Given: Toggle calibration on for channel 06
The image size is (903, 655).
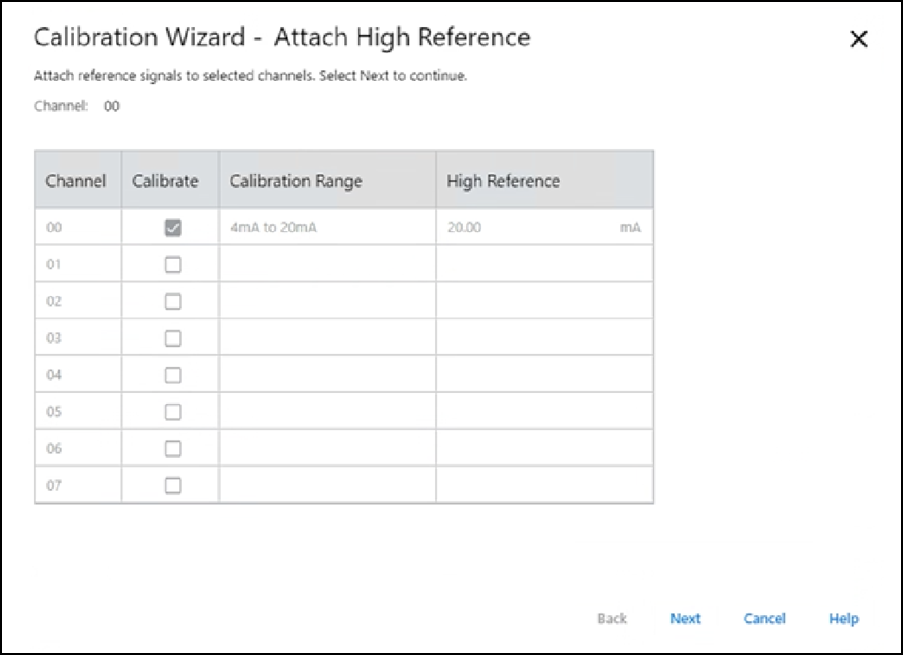Looking at the screenshot, I should point(173,449).
